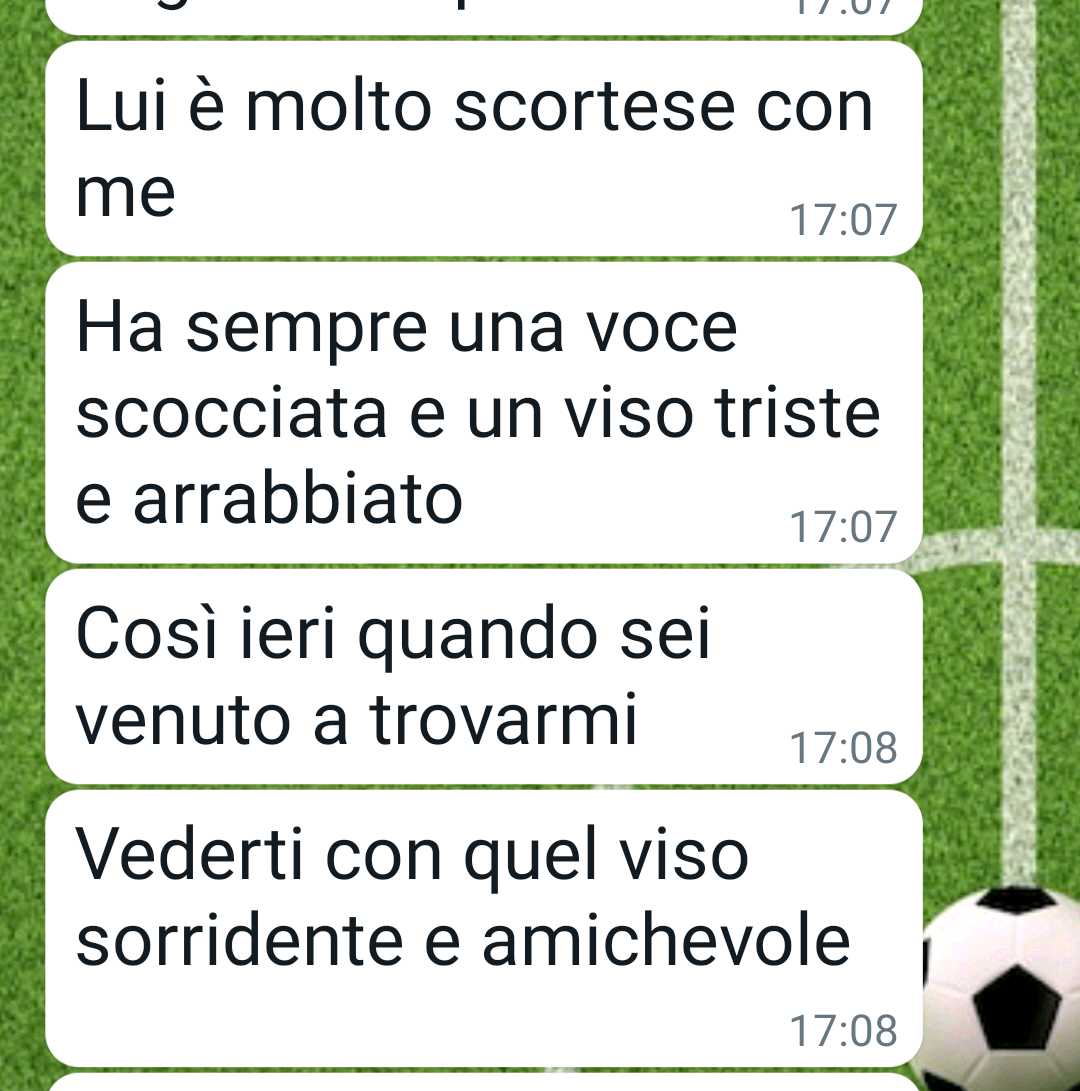The height and width of the screenshot is (1091, 1080).
Task: Tap the "Vederti con quel viso sorridente" message
Action: pos(484,928)
